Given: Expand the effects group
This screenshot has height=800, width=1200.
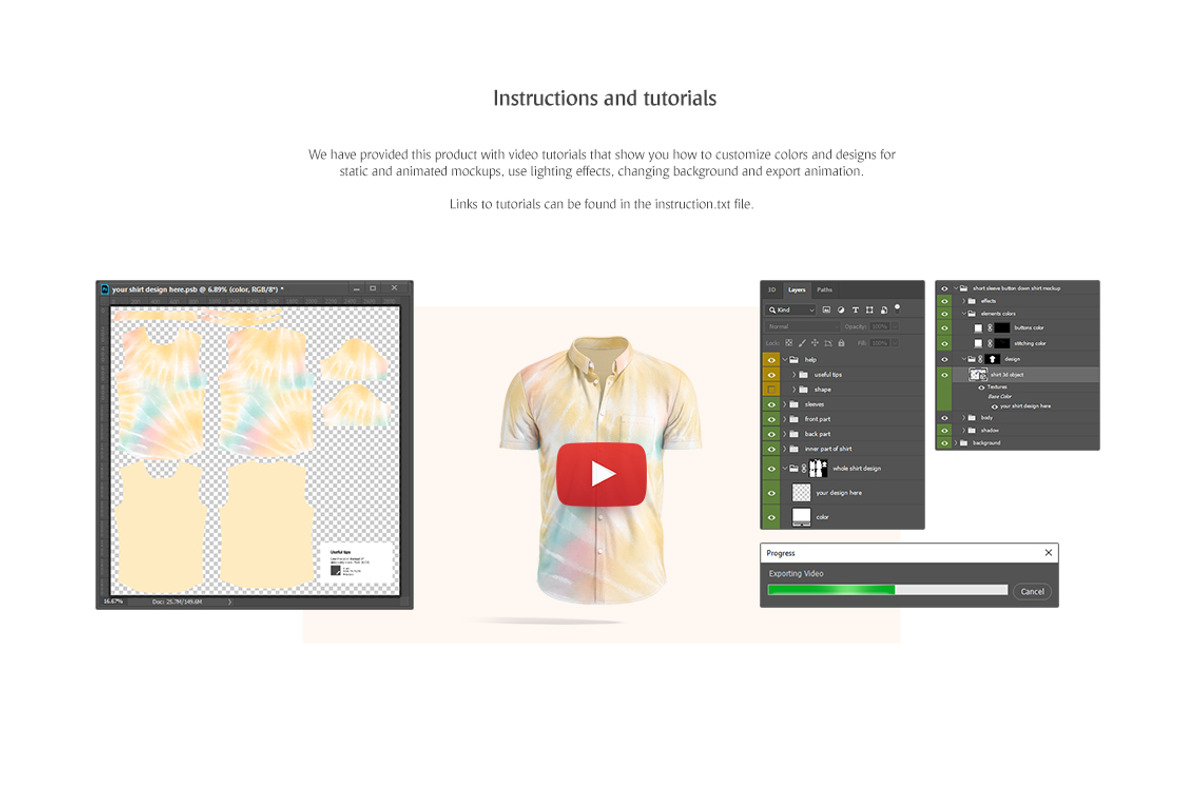Looking at the screenshot, I should [x=963, y=301].
